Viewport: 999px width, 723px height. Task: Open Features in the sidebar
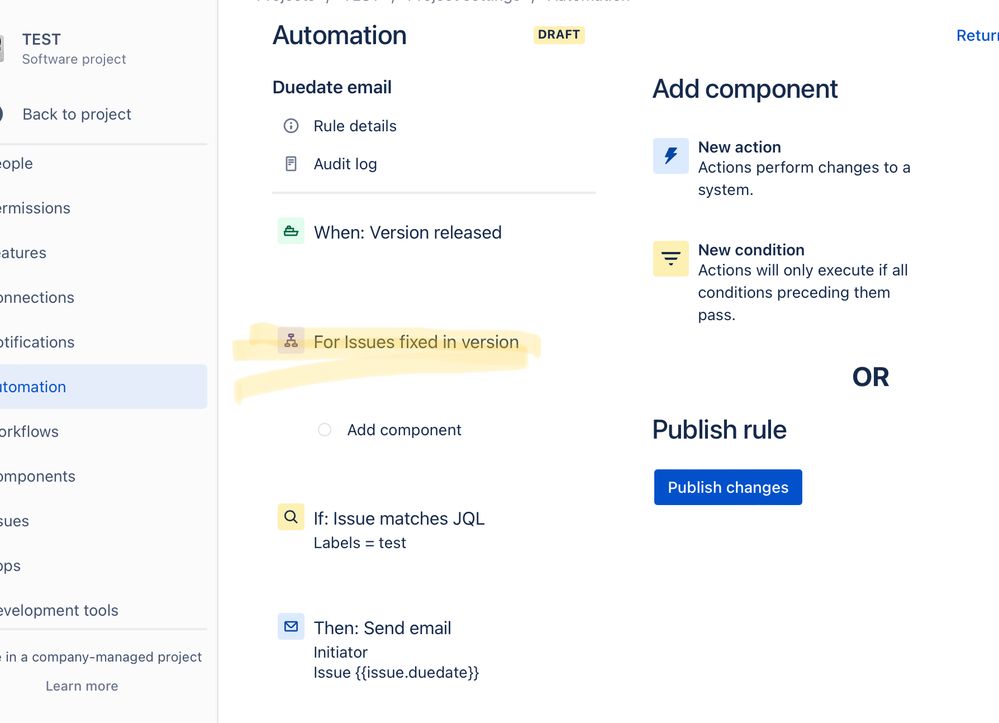[23, 253]
